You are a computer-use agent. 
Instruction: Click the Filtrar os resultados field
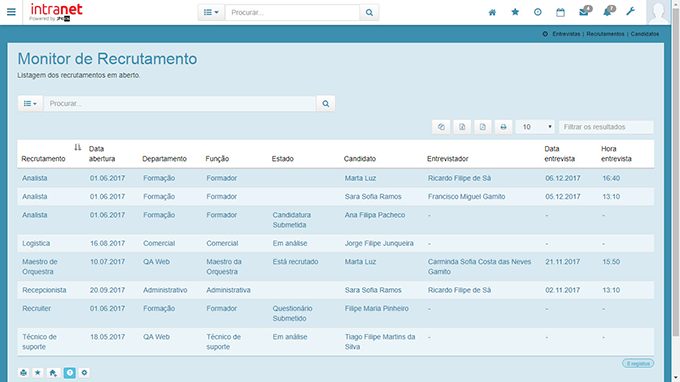point(606,127)
